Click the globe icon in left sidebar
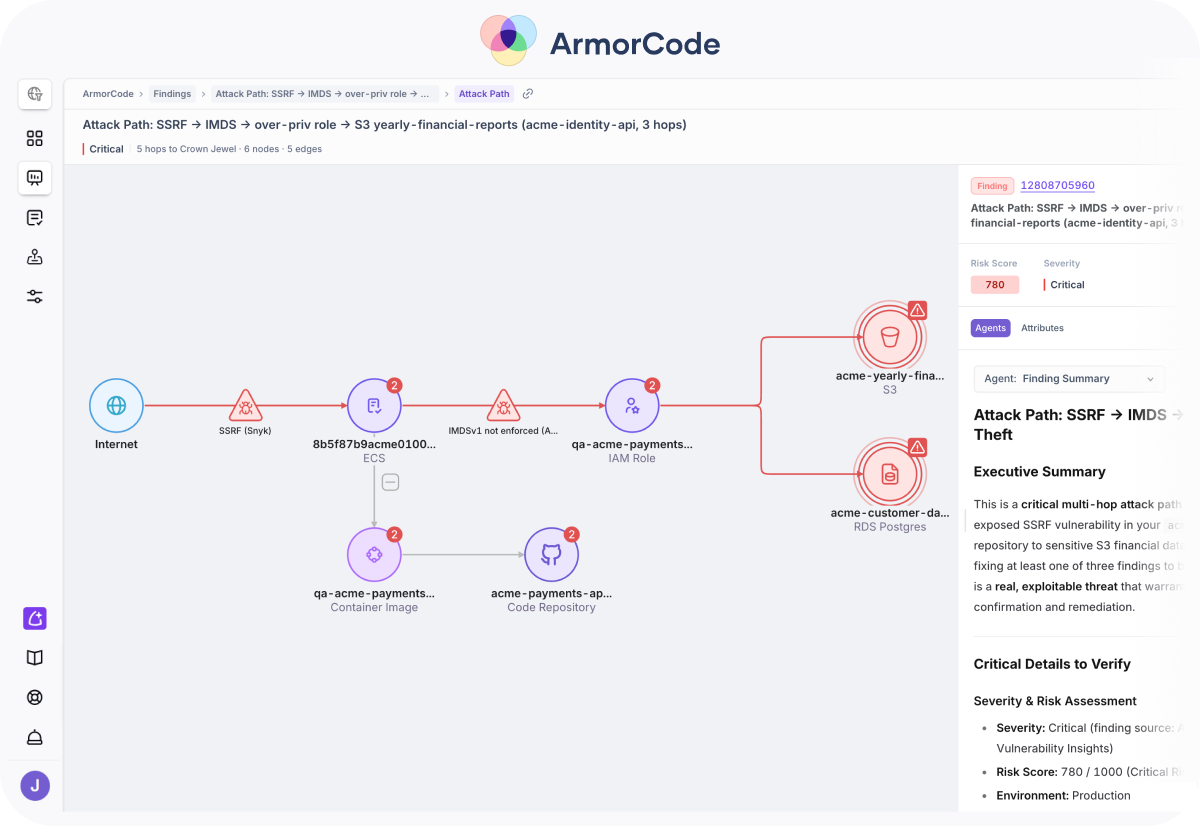The width and height of the screenshot is (1200, 826). (x=35, y=94)
